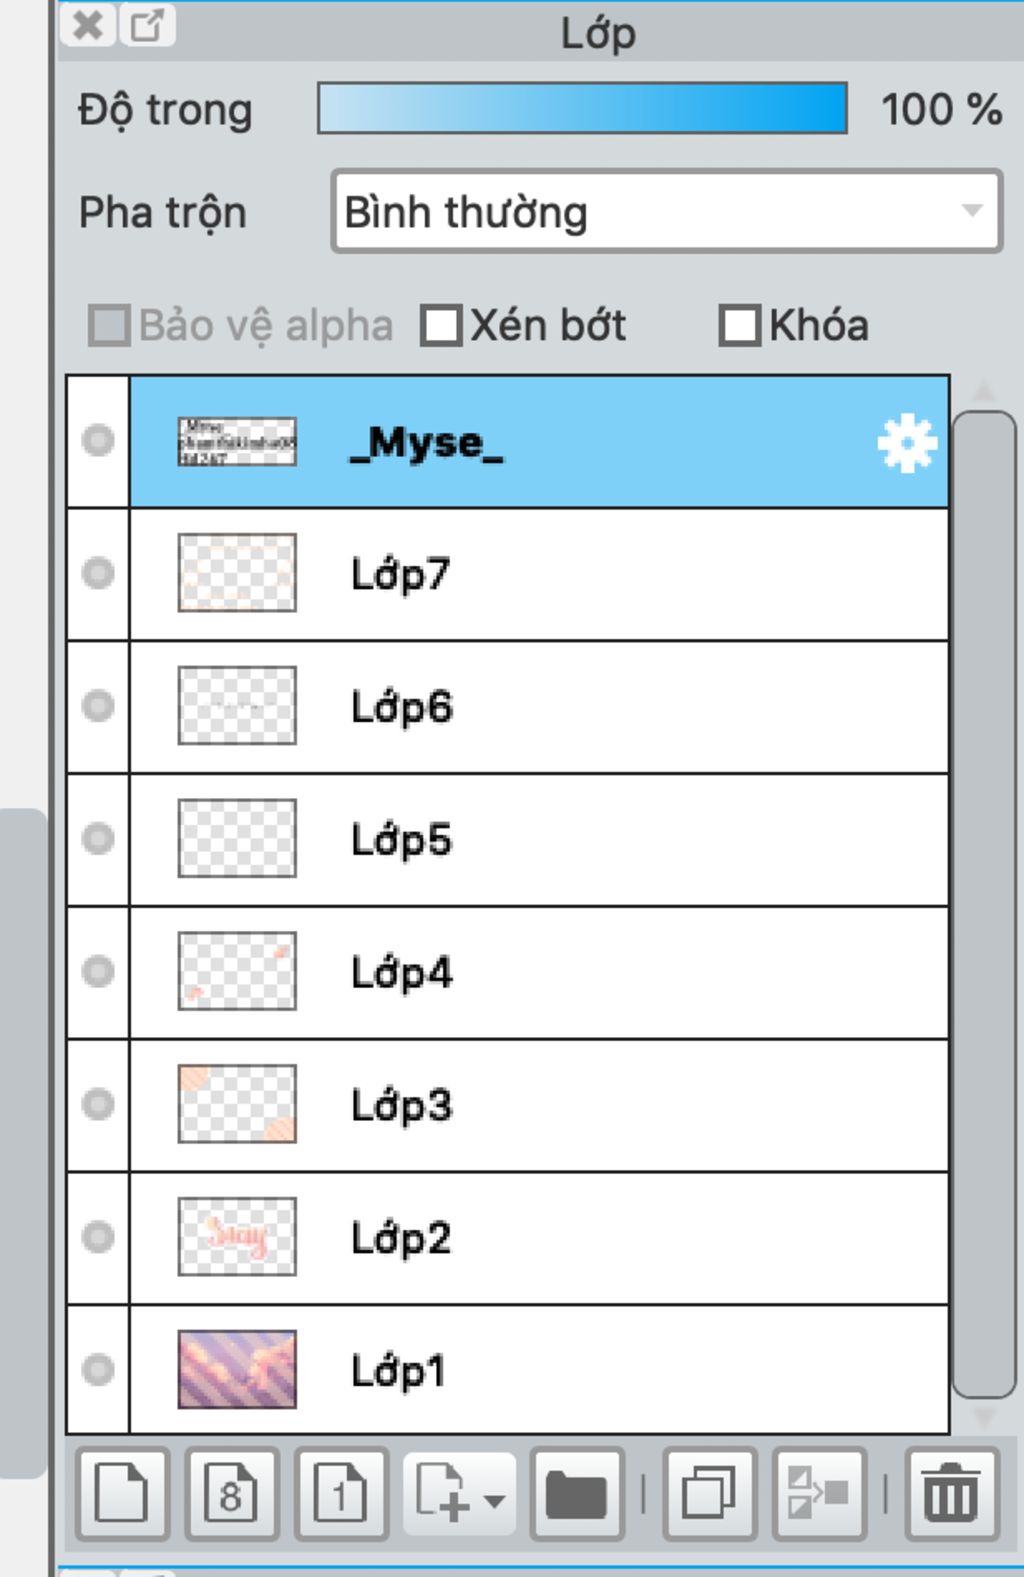Duplicate the selected layer

click(708, 1494)
